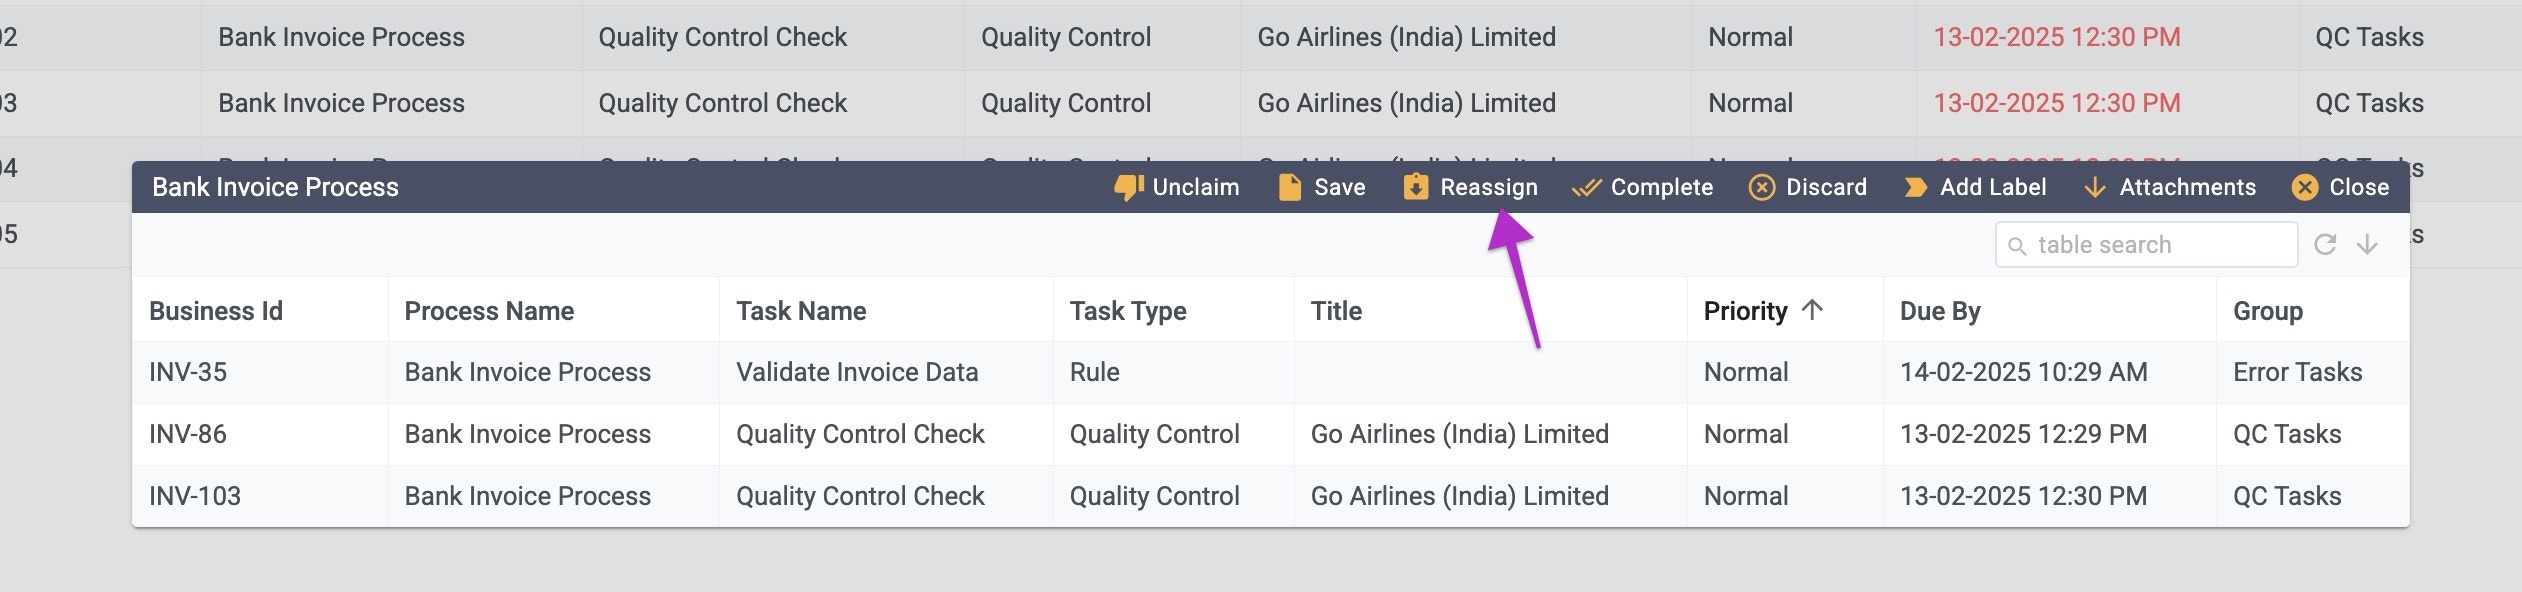
Task: Click the Complete button
Action: [x=1644, y=187]
